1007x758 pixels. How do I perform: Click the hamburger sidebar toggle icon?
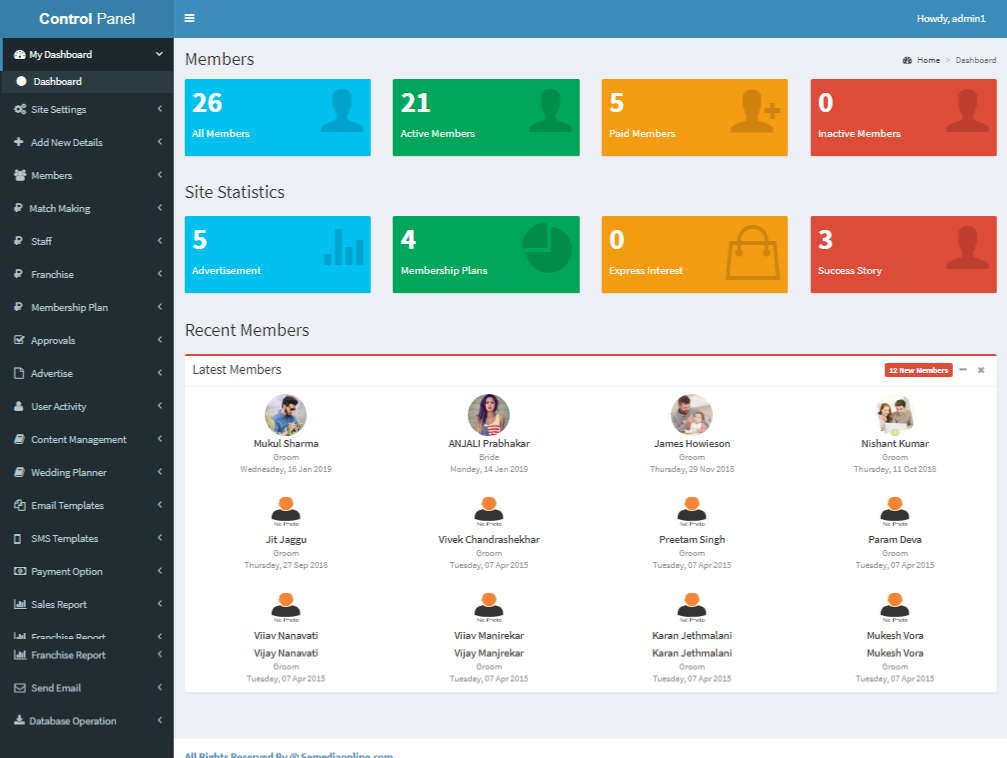click(189, 18)
